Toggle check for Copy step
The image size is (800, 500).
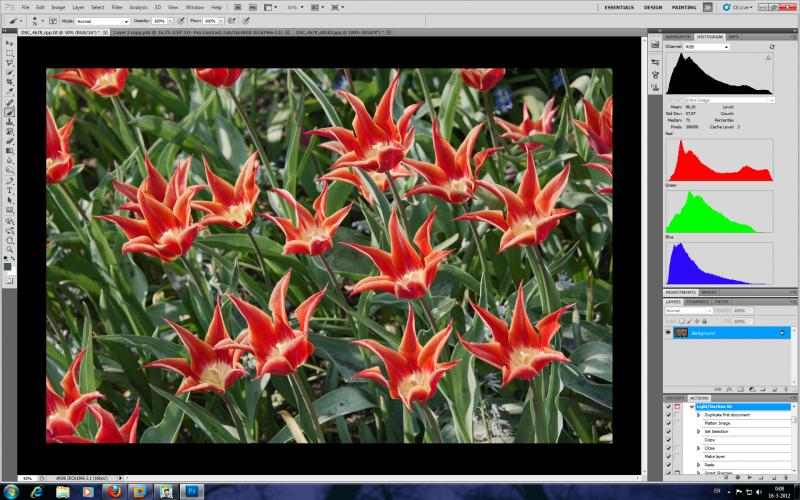(x=668, y=440)
